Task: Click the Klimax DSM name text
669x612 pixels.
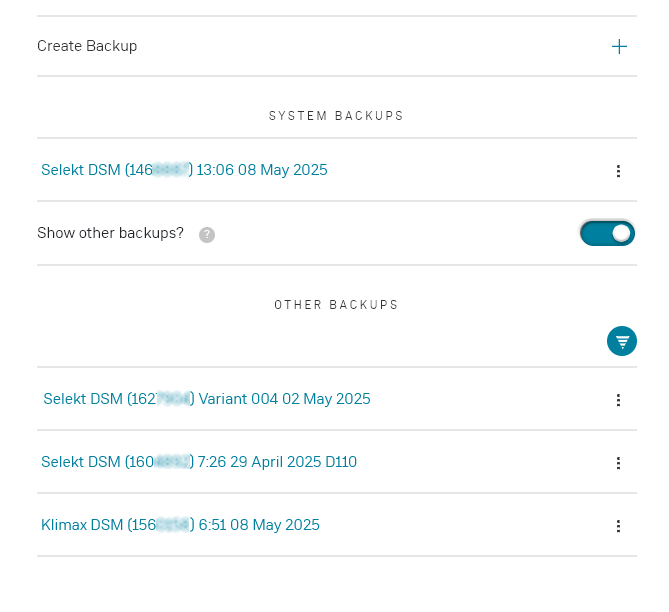Action: coord(82,525)
